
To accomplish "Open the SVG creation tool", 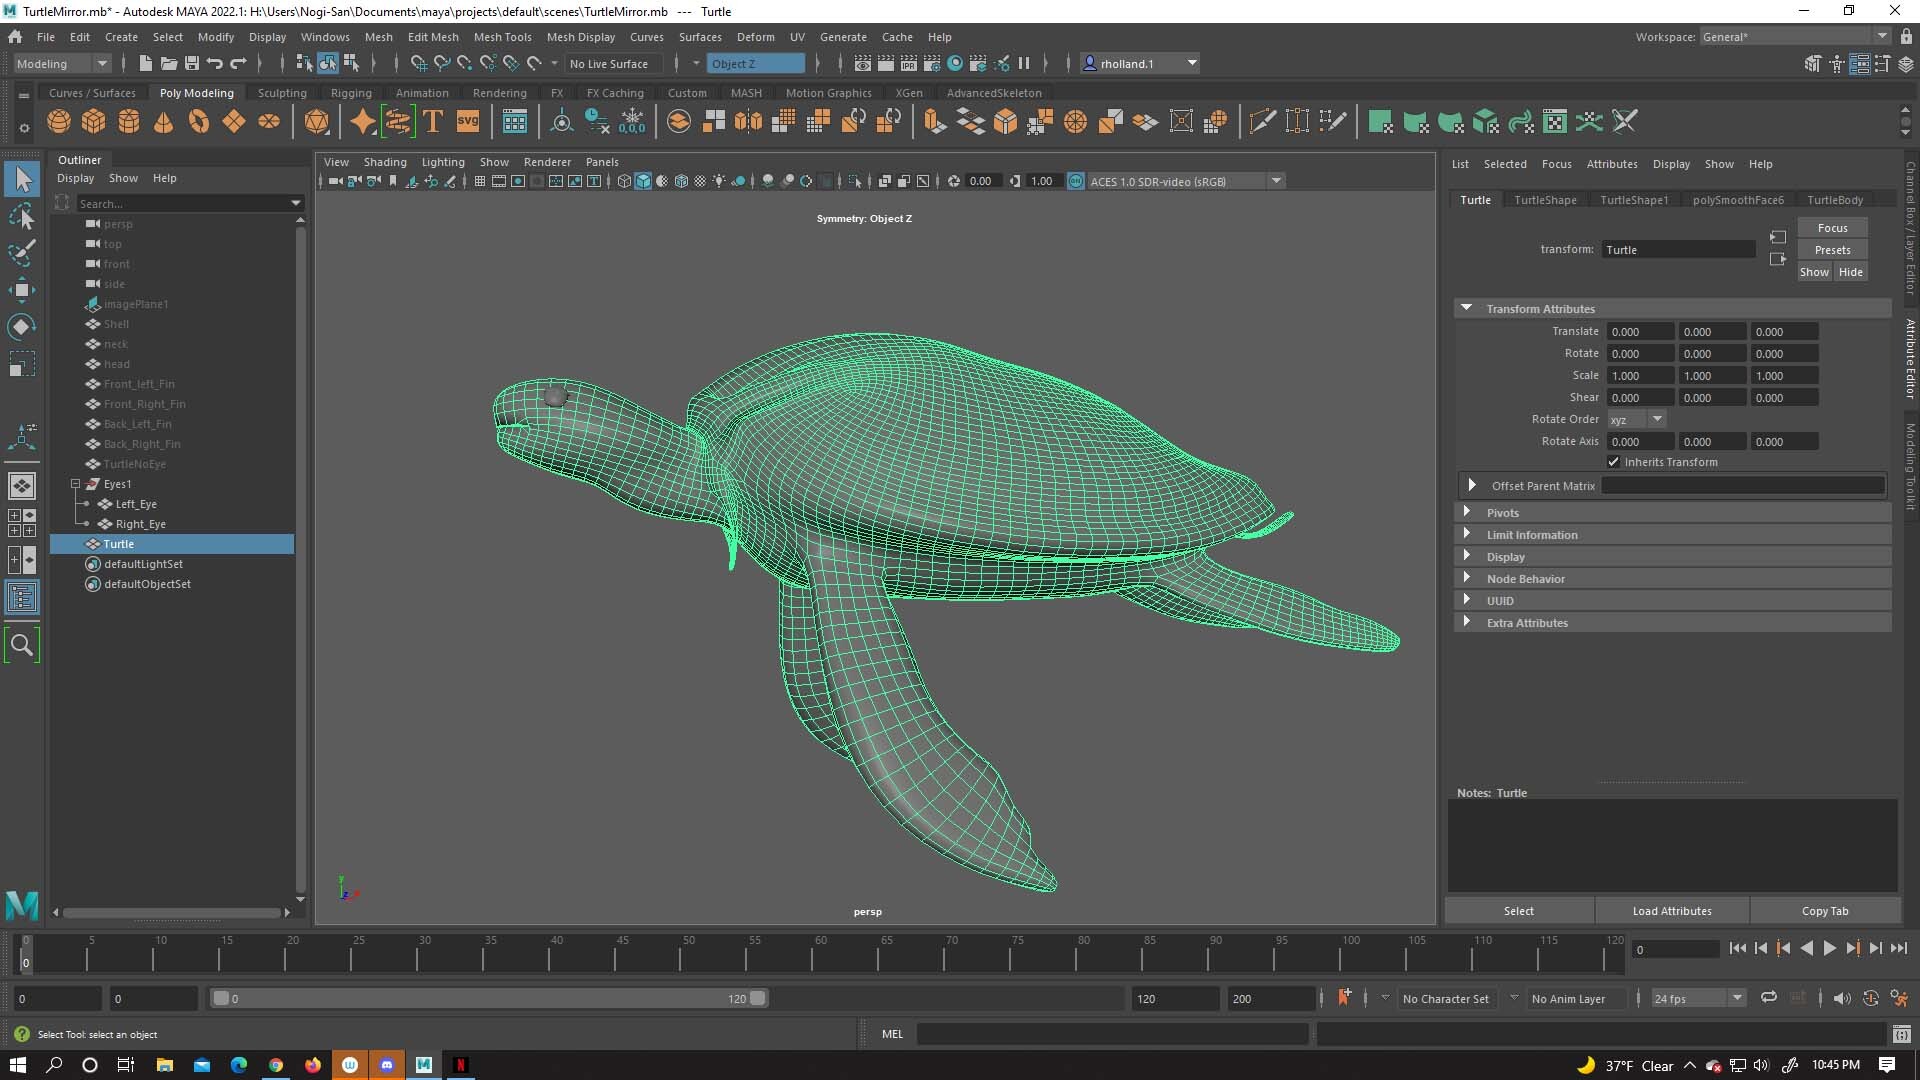I will pos(467,121).
